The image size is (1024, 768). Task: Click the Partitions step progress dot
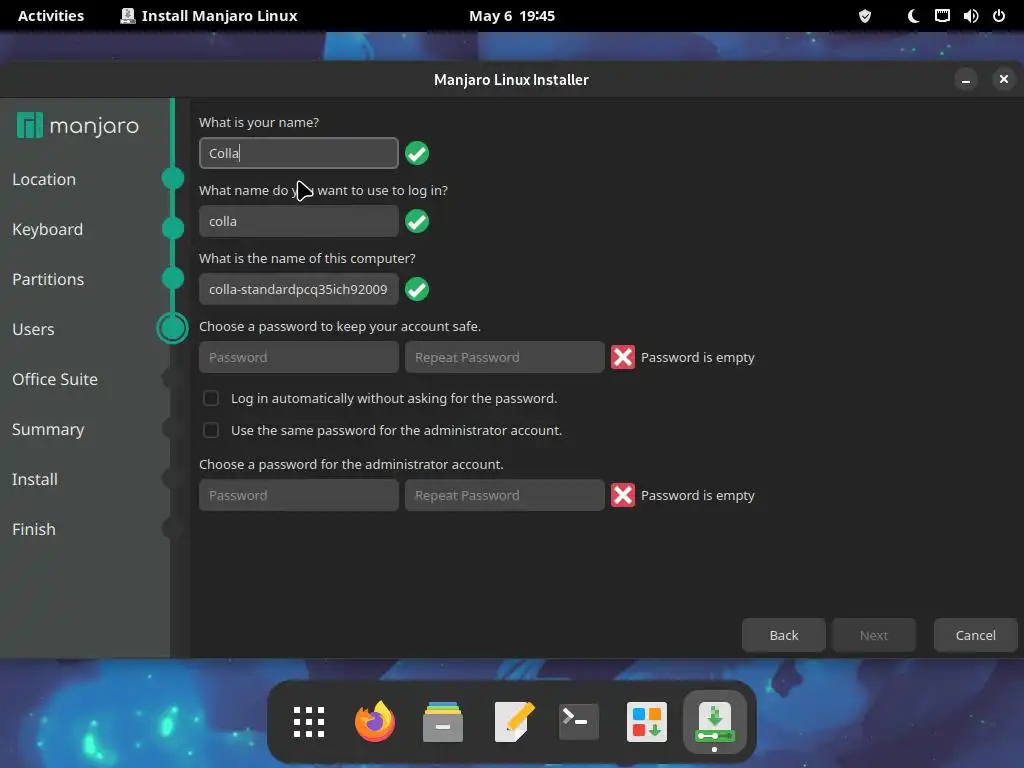point(172,278)
